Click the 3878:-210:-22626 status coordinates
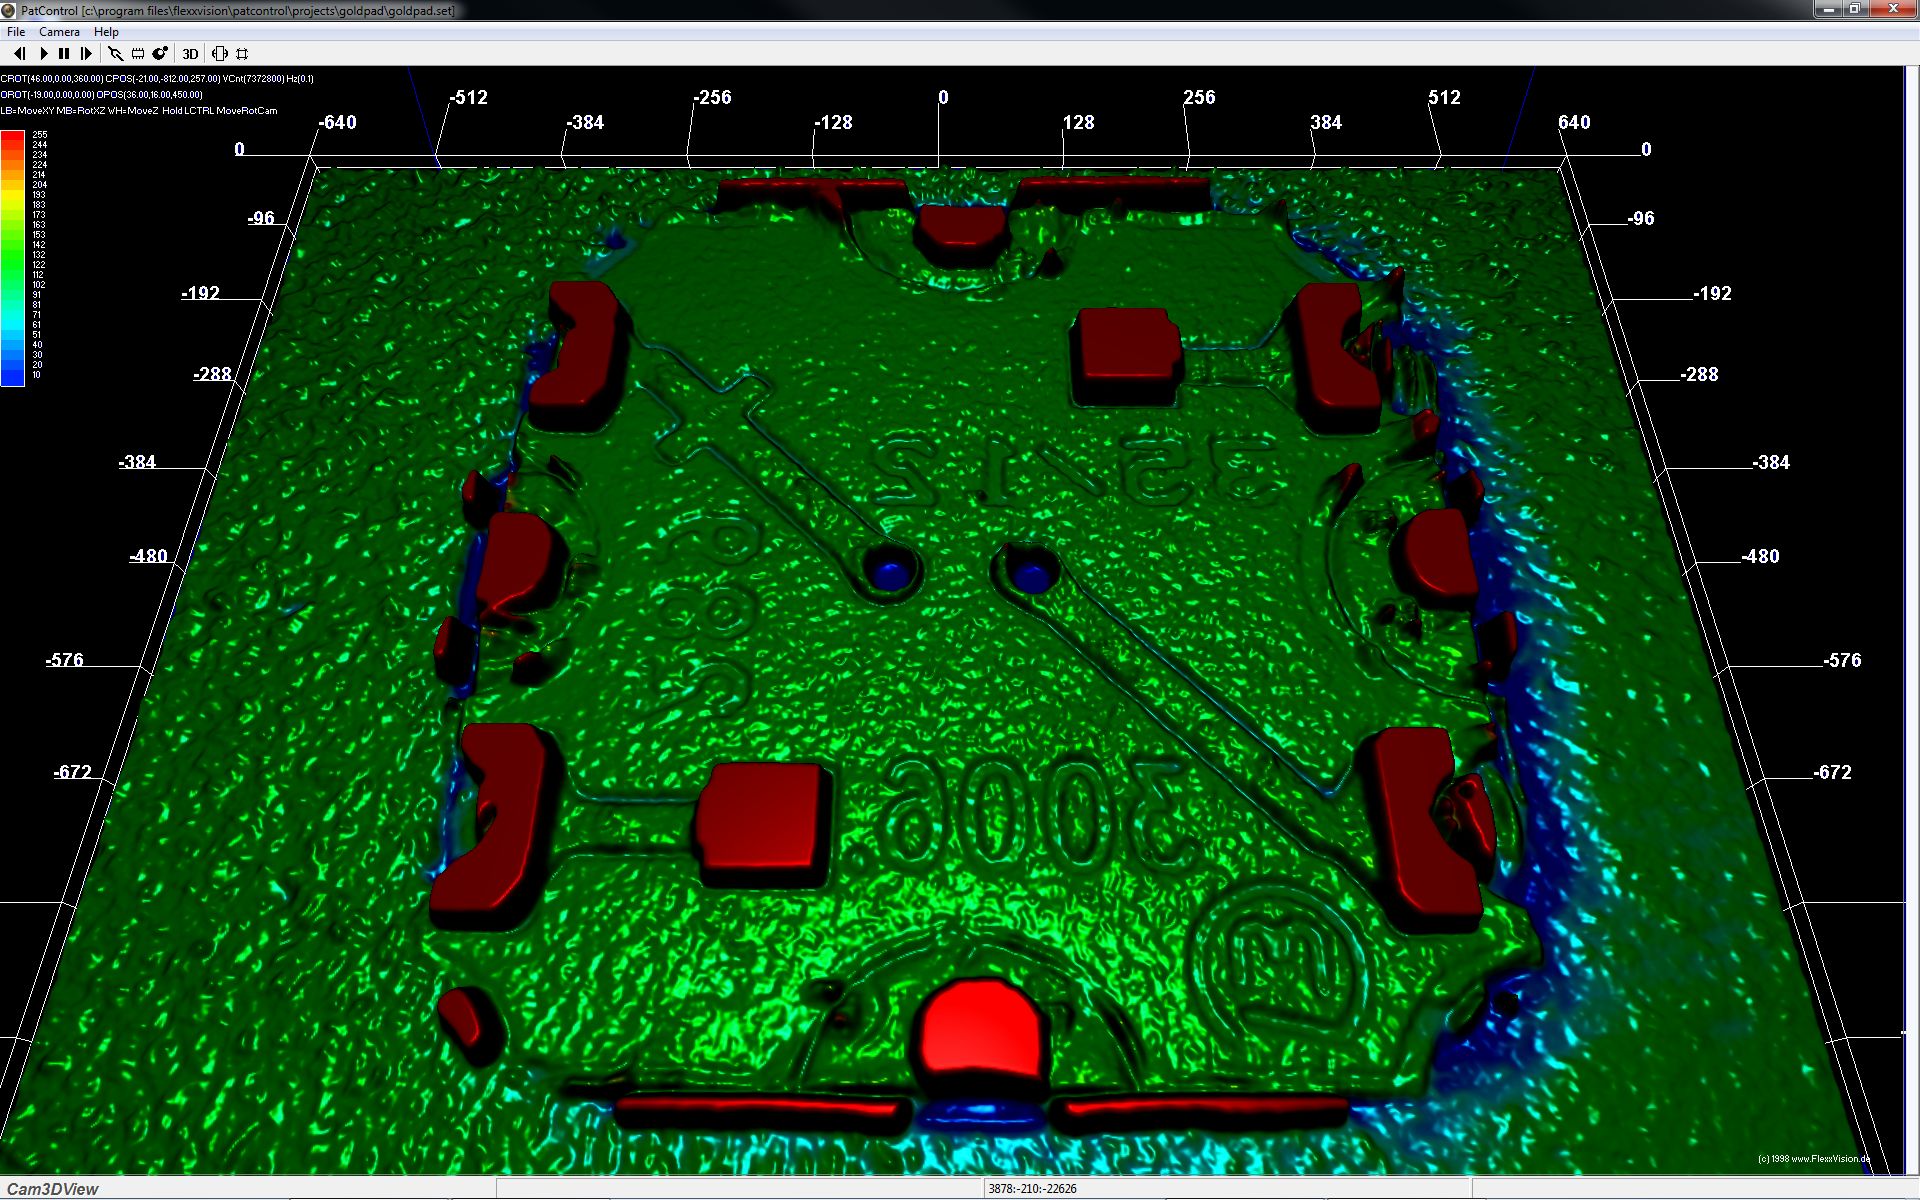Screen dimensions: 1920x1200 coord(1032,1189)
